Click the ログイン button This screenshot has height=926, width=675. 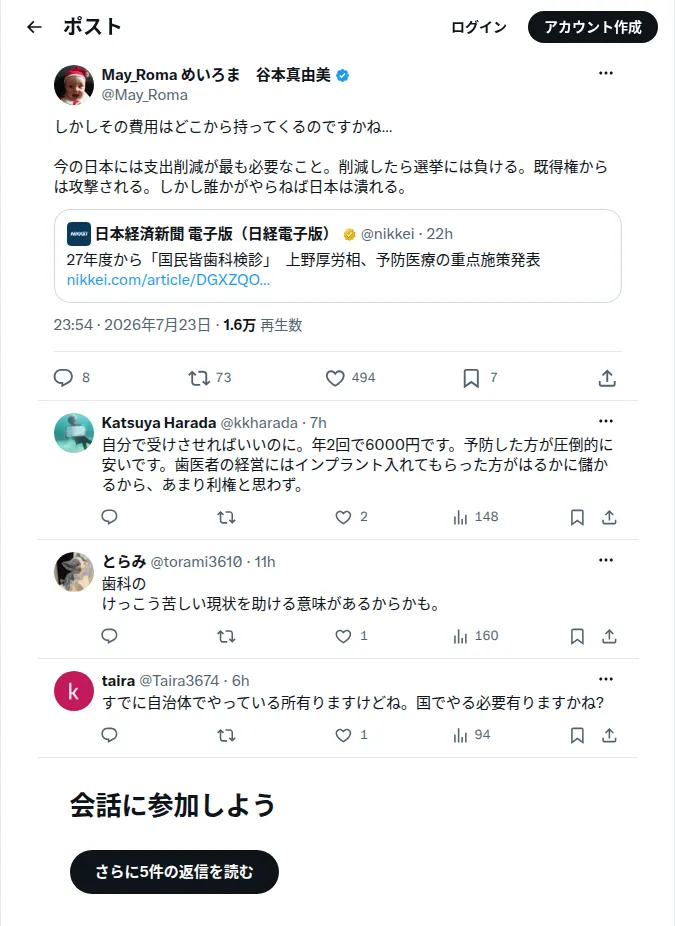point(478,27)
